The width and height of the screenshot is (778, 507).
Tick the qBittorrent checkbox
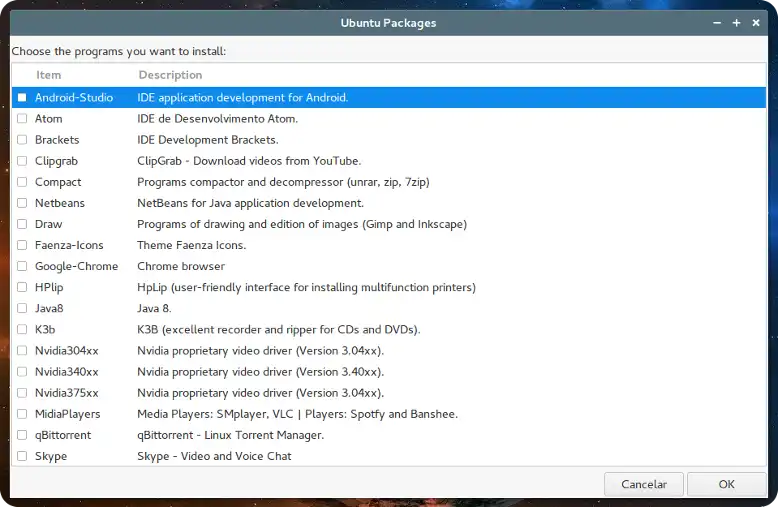[22, 435]
